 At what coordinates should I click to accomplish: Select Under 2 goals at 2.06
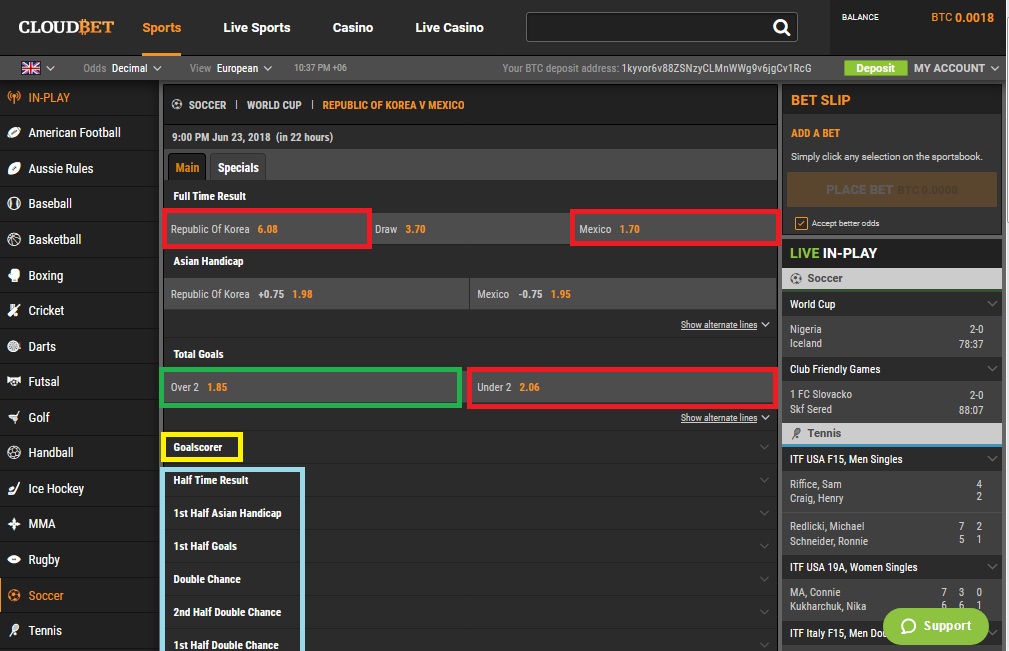tap(622, 387)
